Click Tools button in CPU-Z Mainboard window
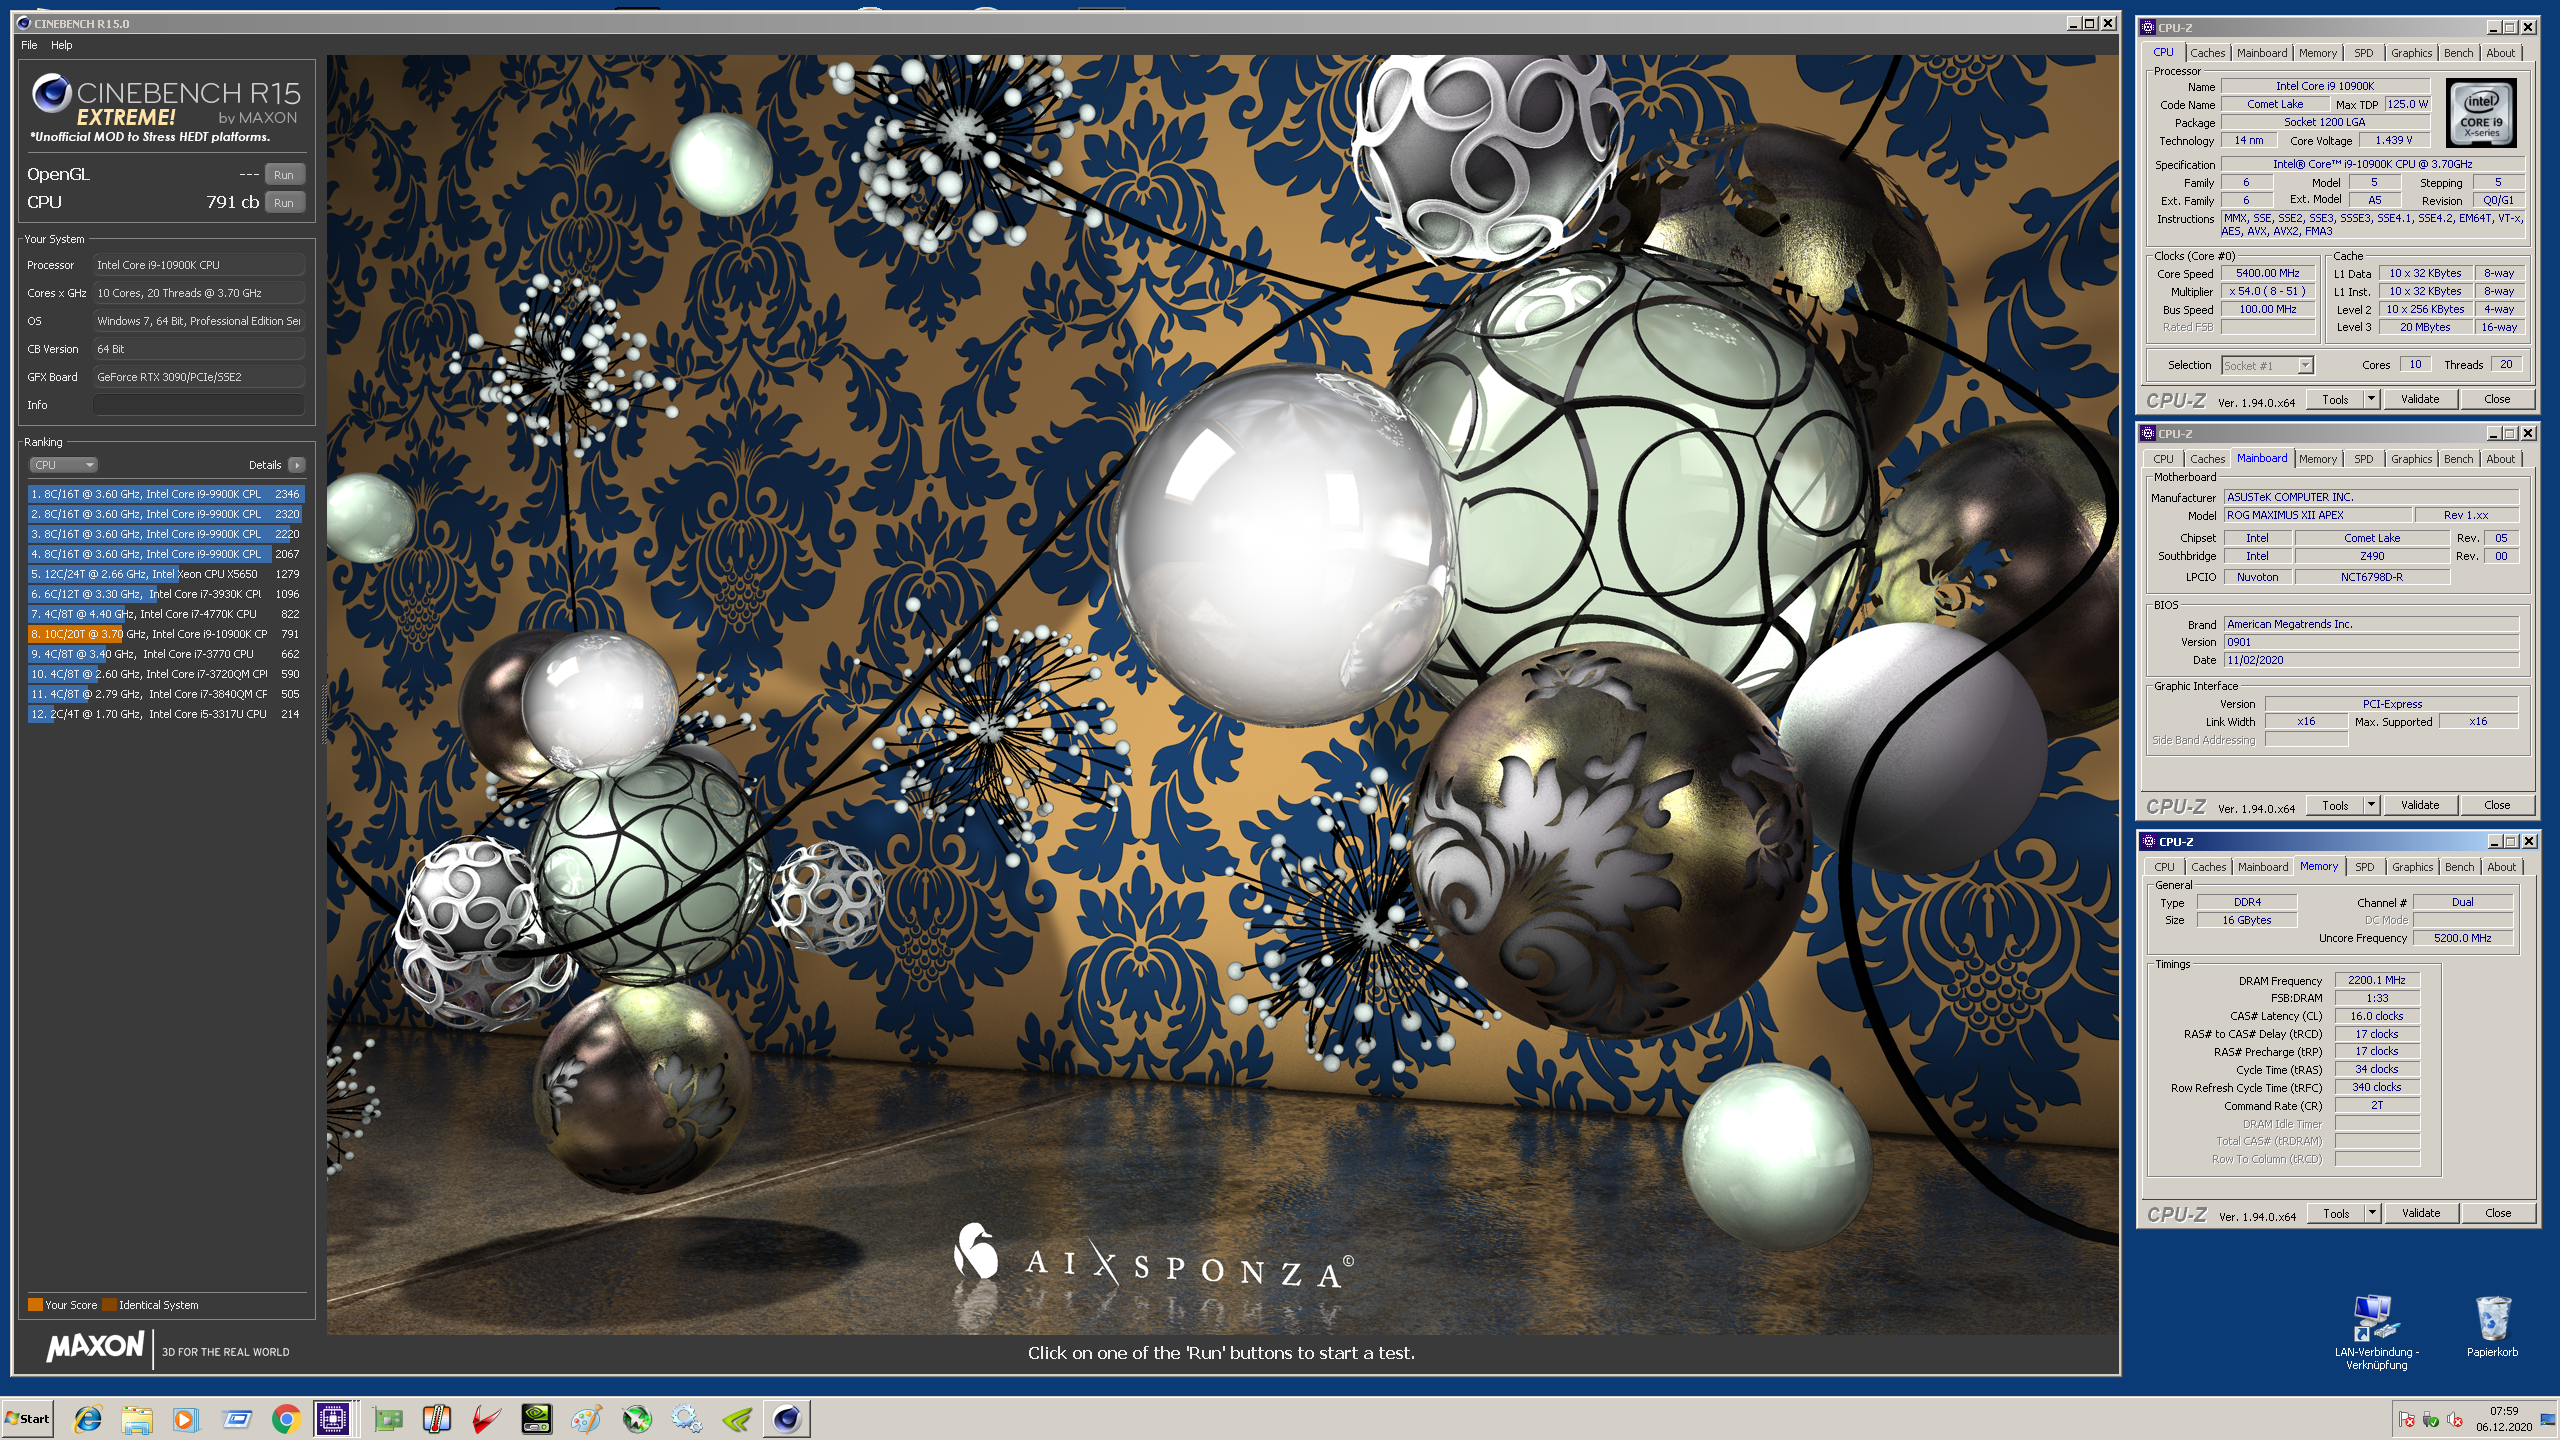 point(2335,805)
